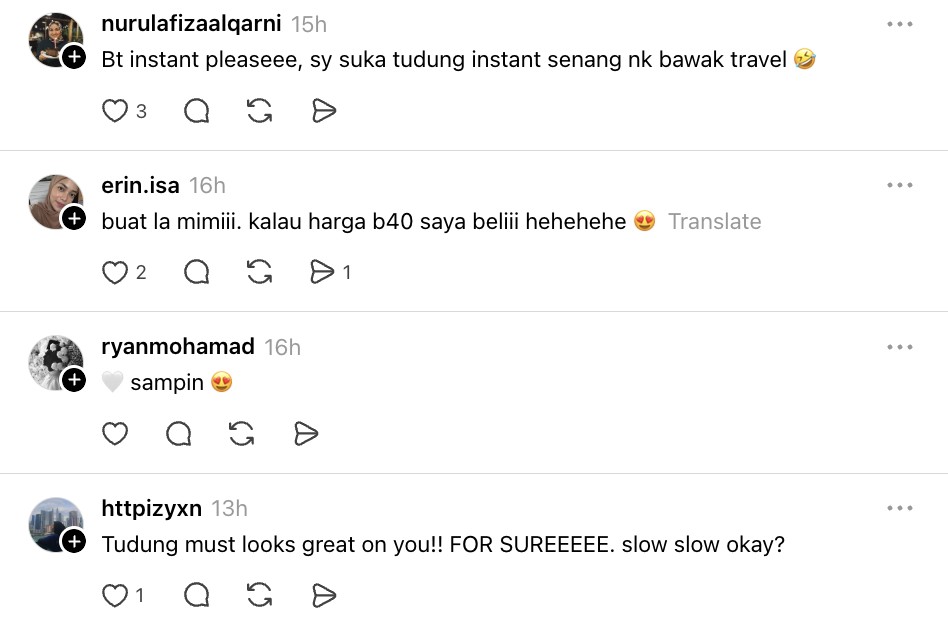
Task: Reply to httpizyxn's comment
Action: point(197,596)
